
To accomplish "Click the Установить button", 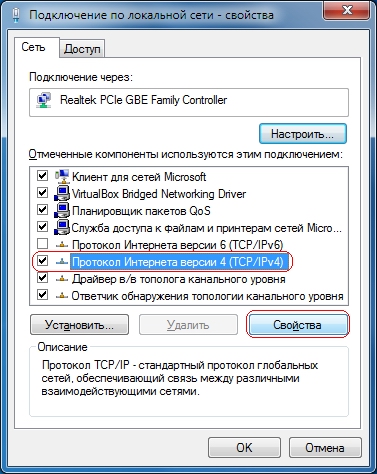I will pos(79,325).
